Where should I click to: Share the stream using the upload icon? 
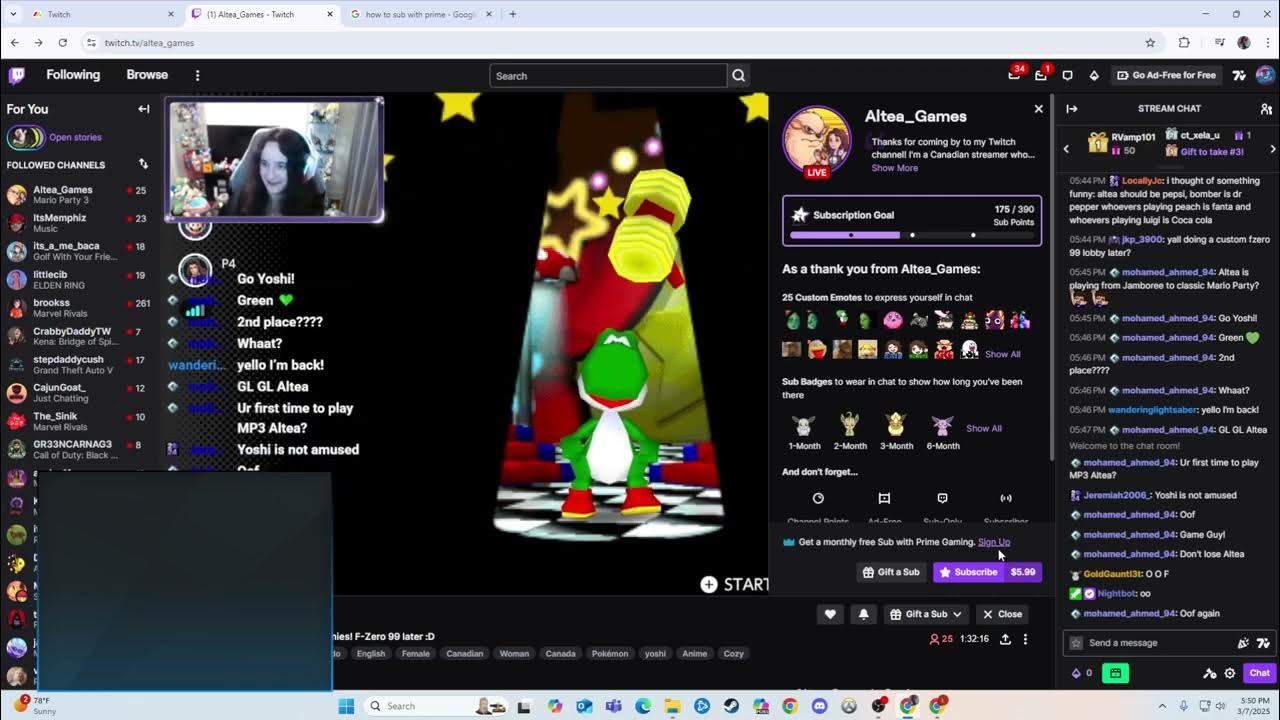(1005, 639)
